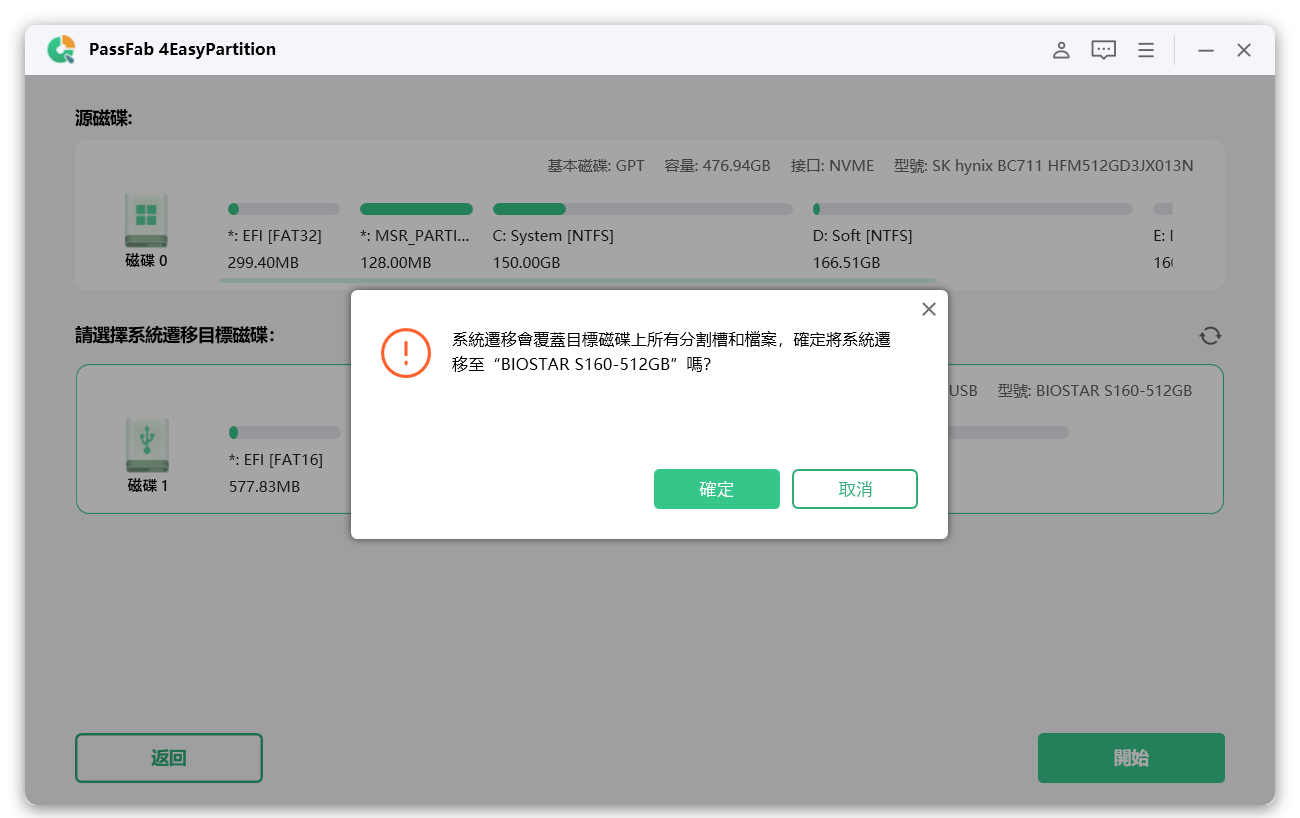1300x818 pixels.
Task: Click the 開始 start button
Action: 1131,758
